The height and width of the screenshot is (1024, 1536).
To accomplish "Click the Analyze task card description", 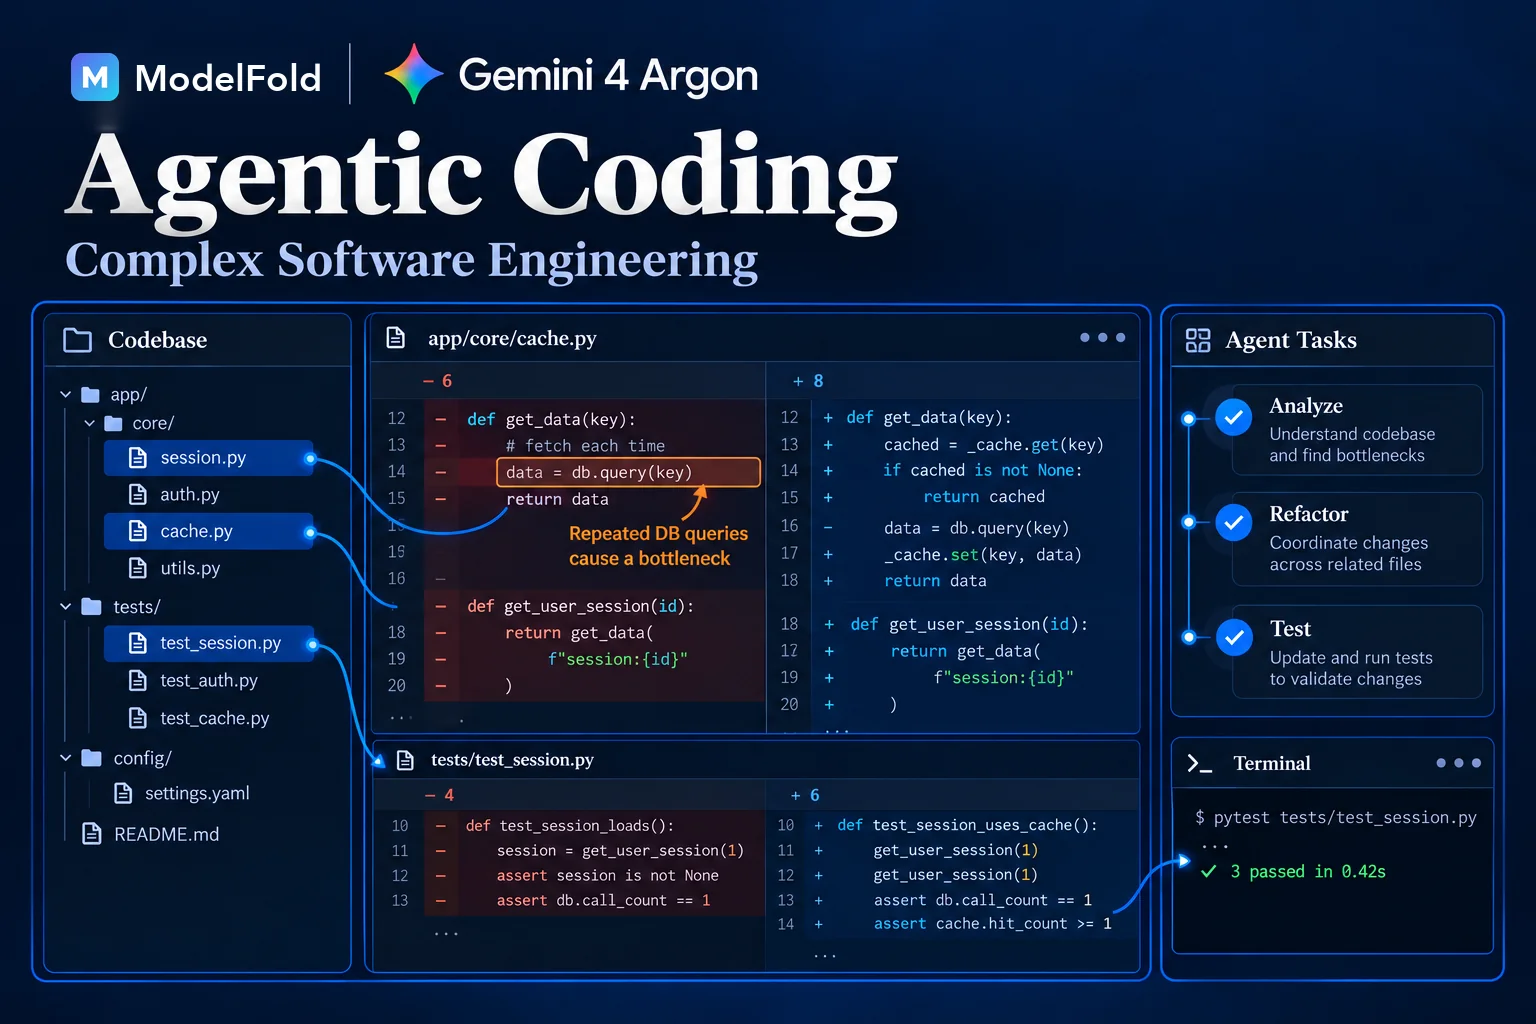I will pyautogui.click(x=1352, y=445).
